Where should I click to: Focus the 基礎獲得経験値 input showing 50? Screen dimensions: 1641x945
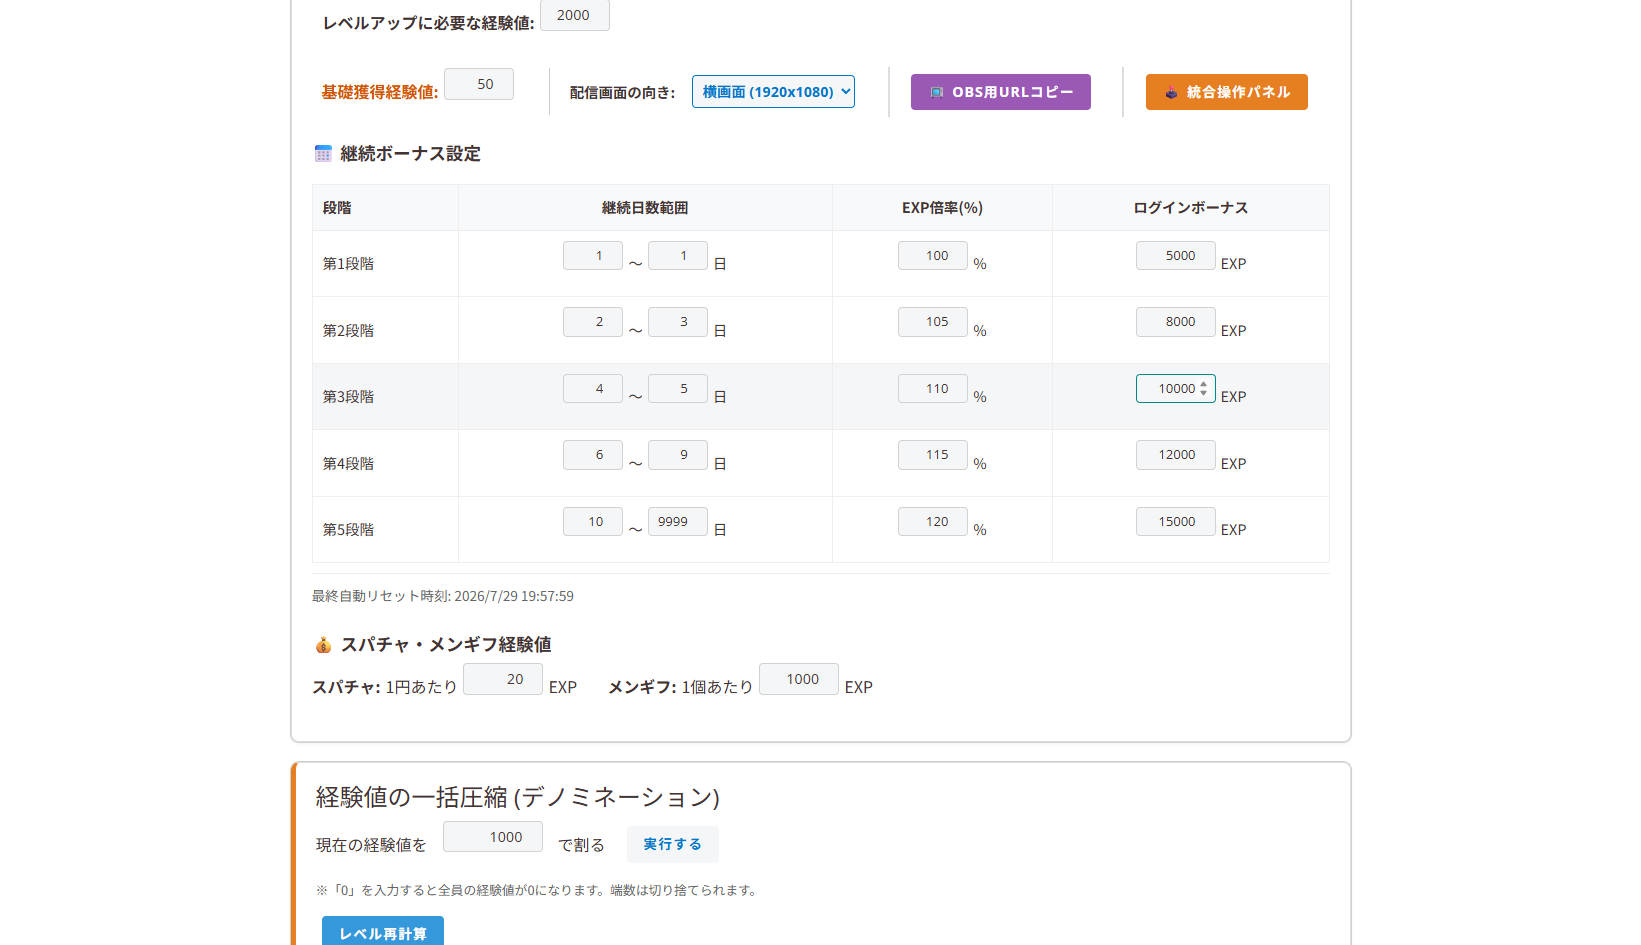(479, 84)
